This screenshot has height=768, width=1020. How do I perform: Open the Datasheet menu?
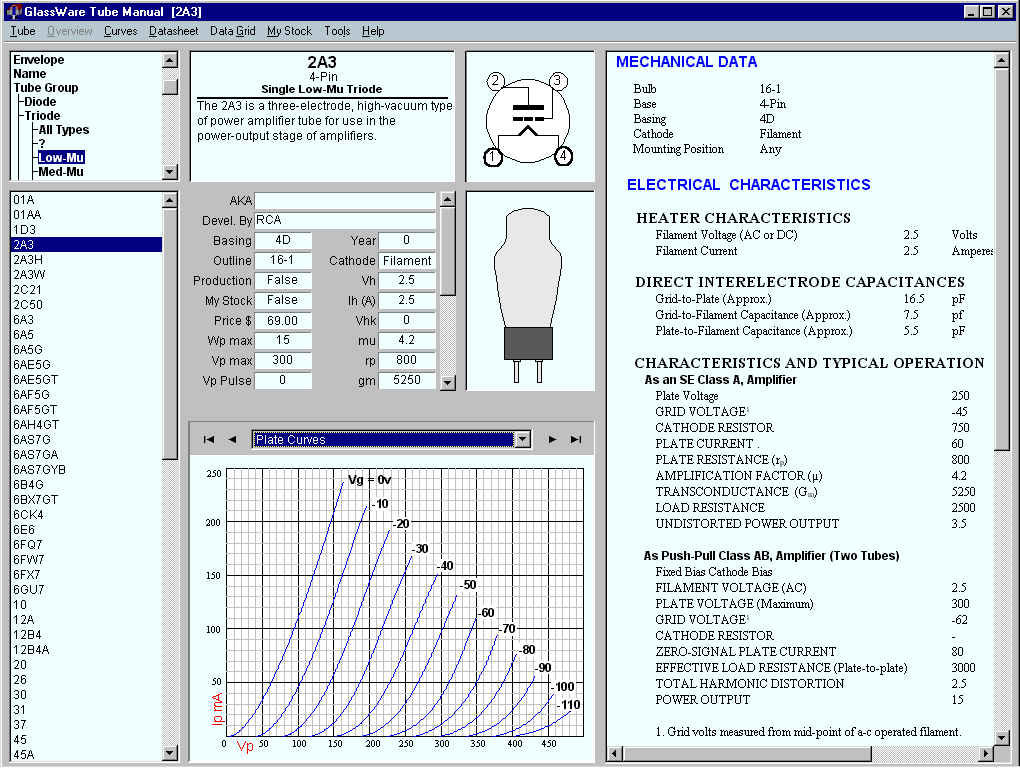(x=173, y=31)
